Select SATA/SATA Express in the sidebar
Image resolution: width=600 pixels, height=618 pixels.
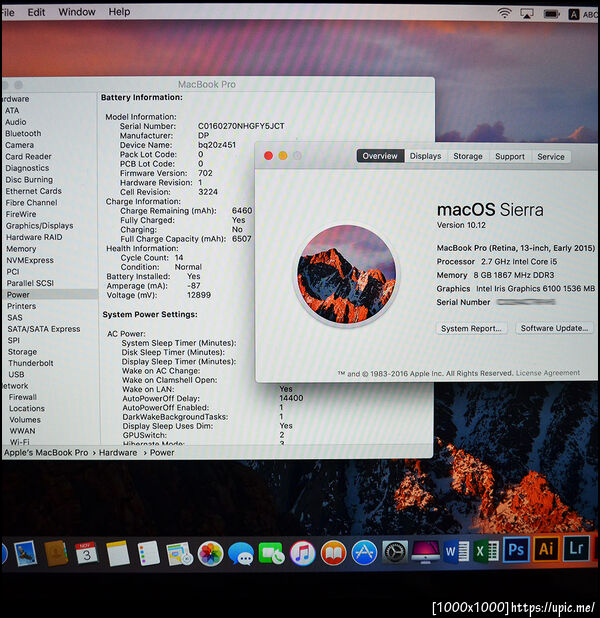click(x=44, y=329)
